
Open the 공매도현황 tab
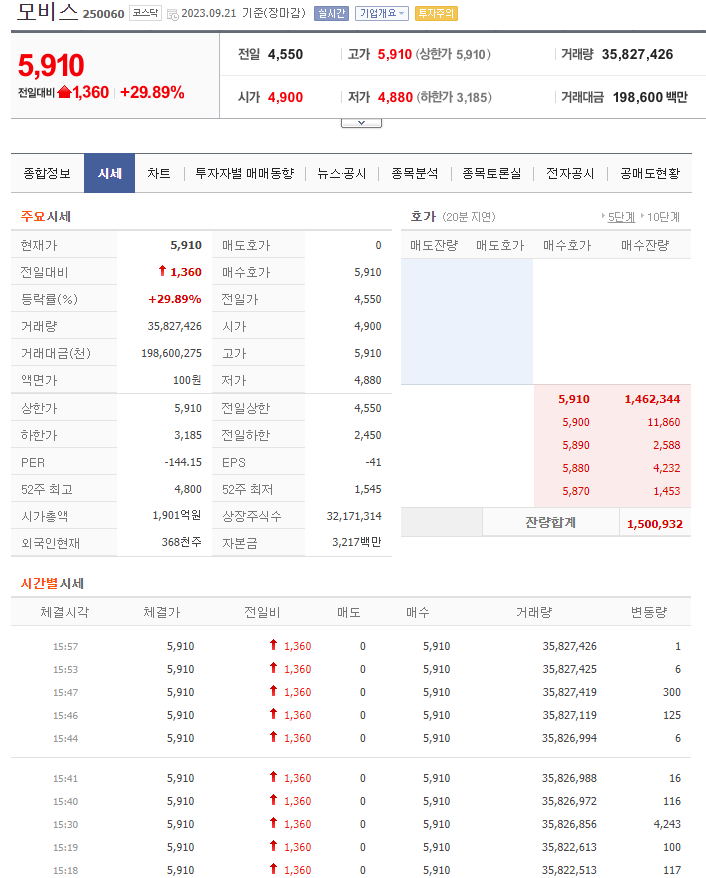(649, 174)
